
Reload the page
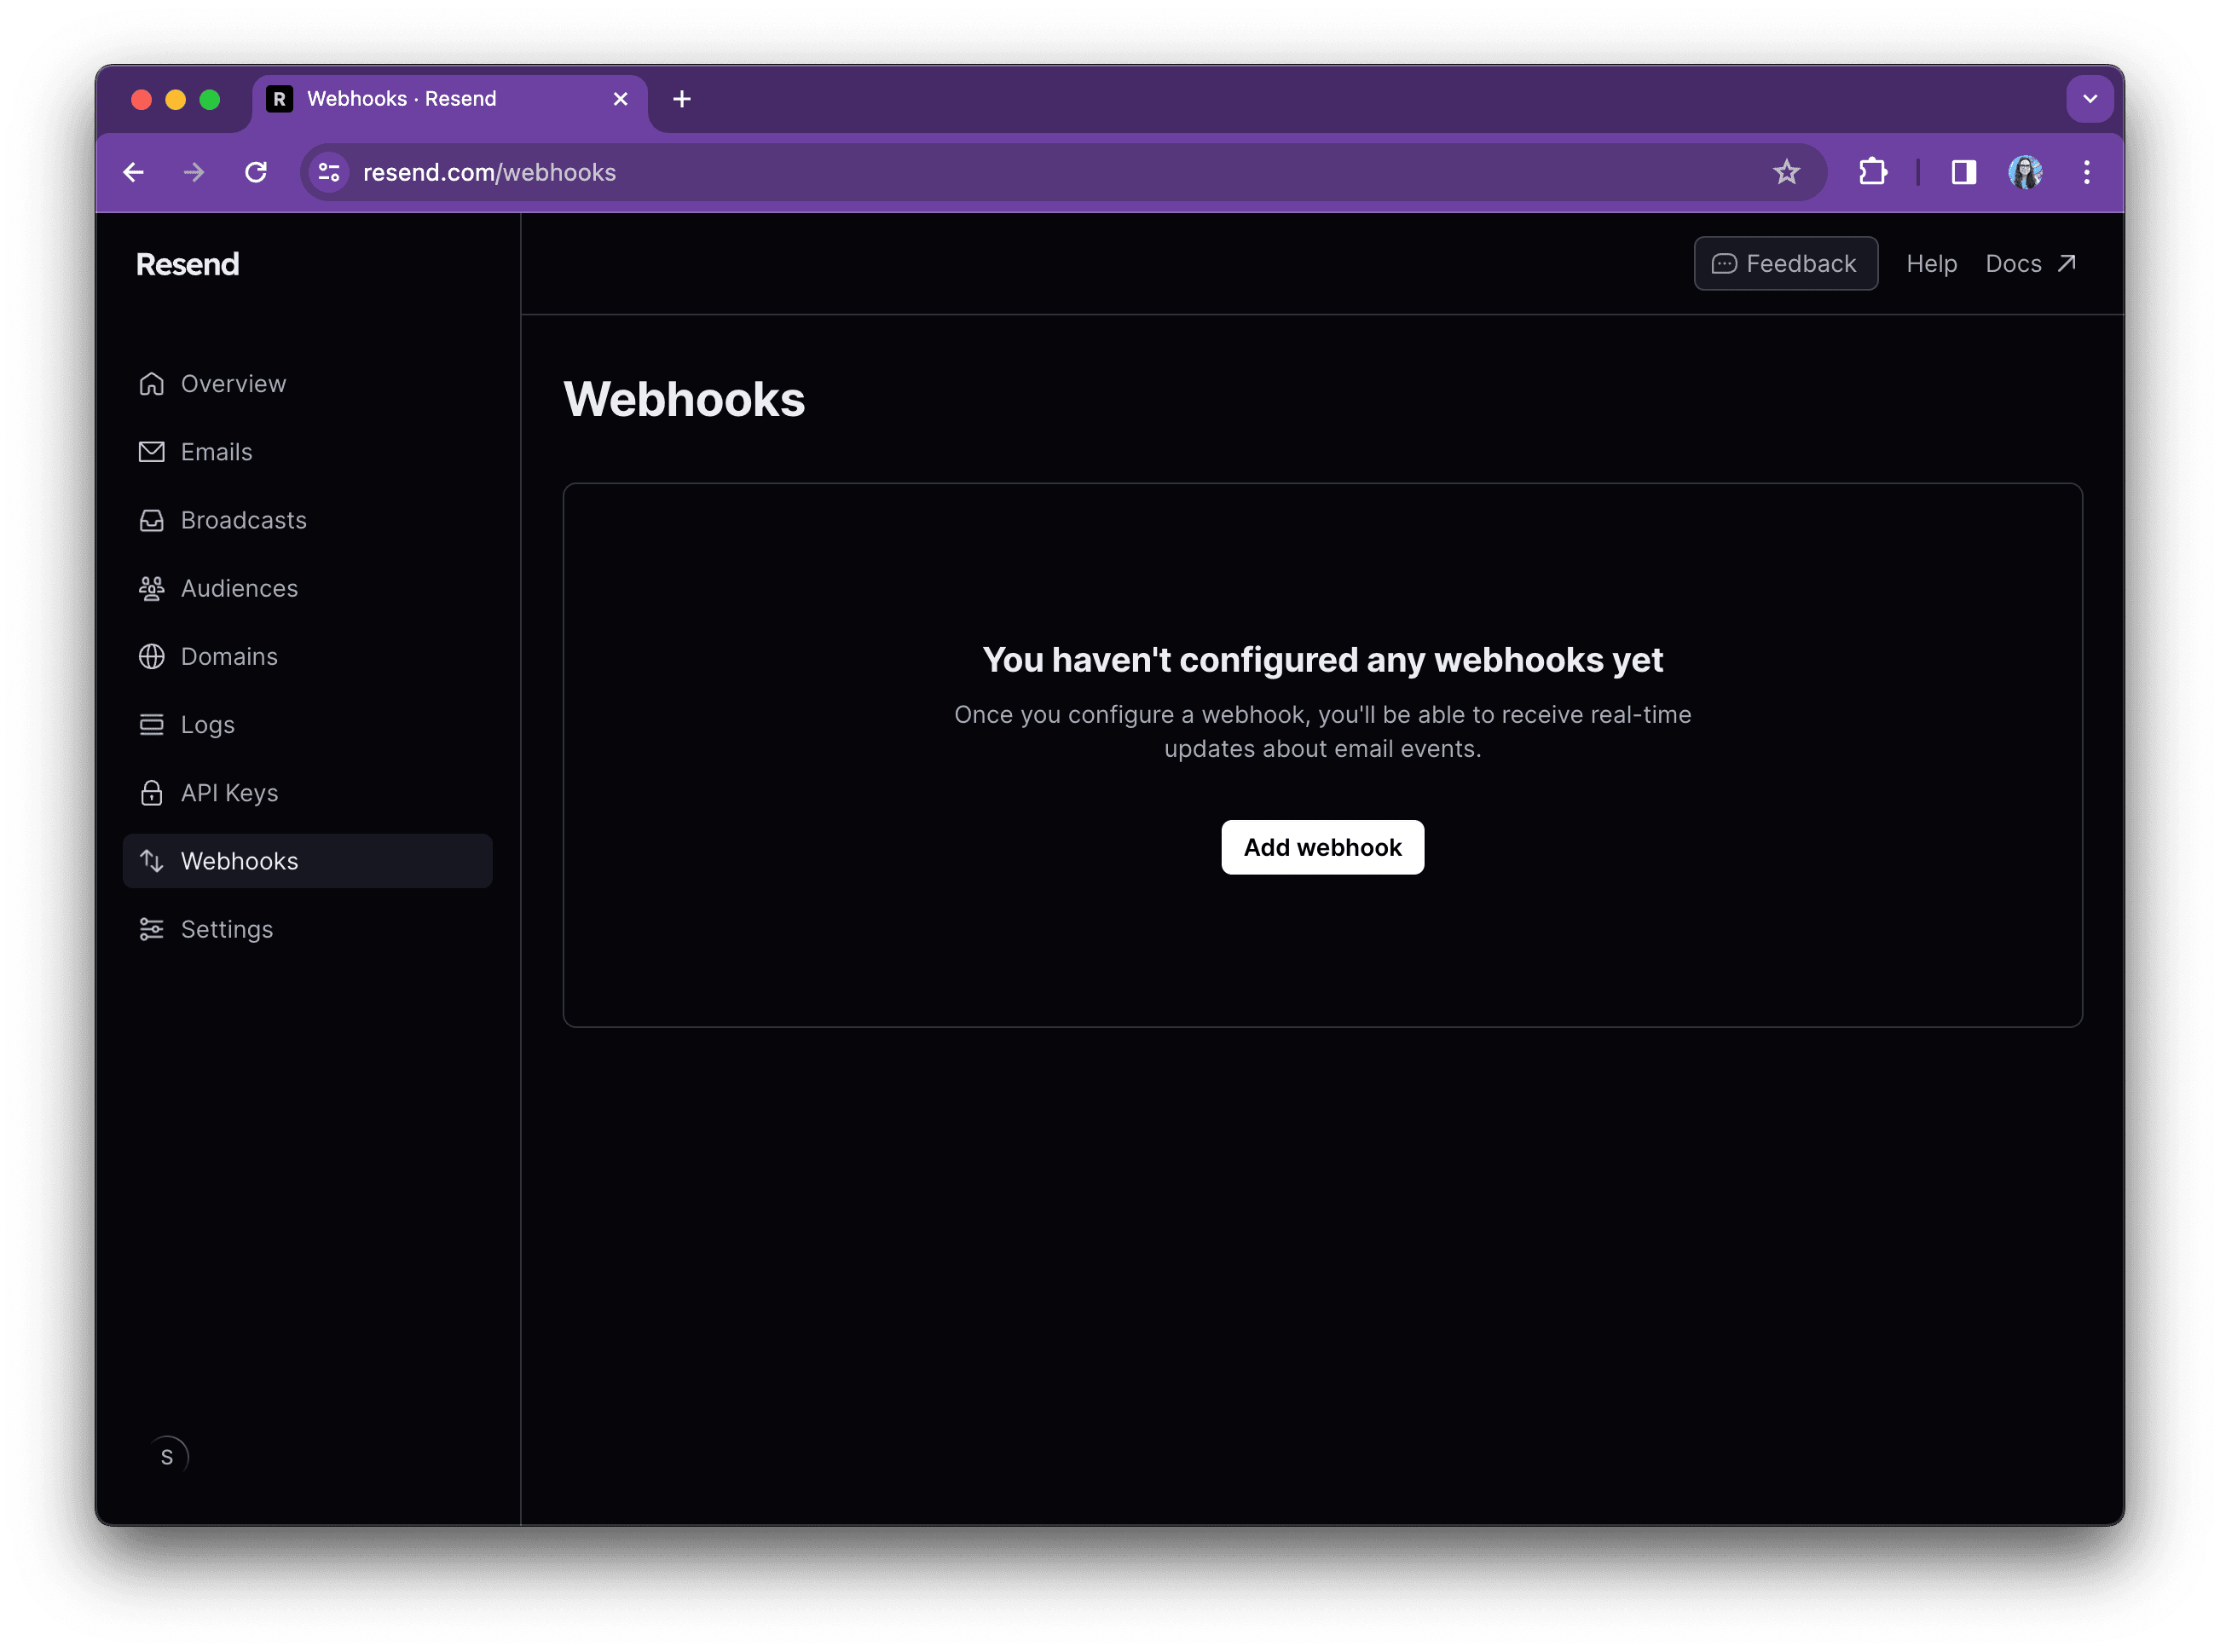[257, 172]
